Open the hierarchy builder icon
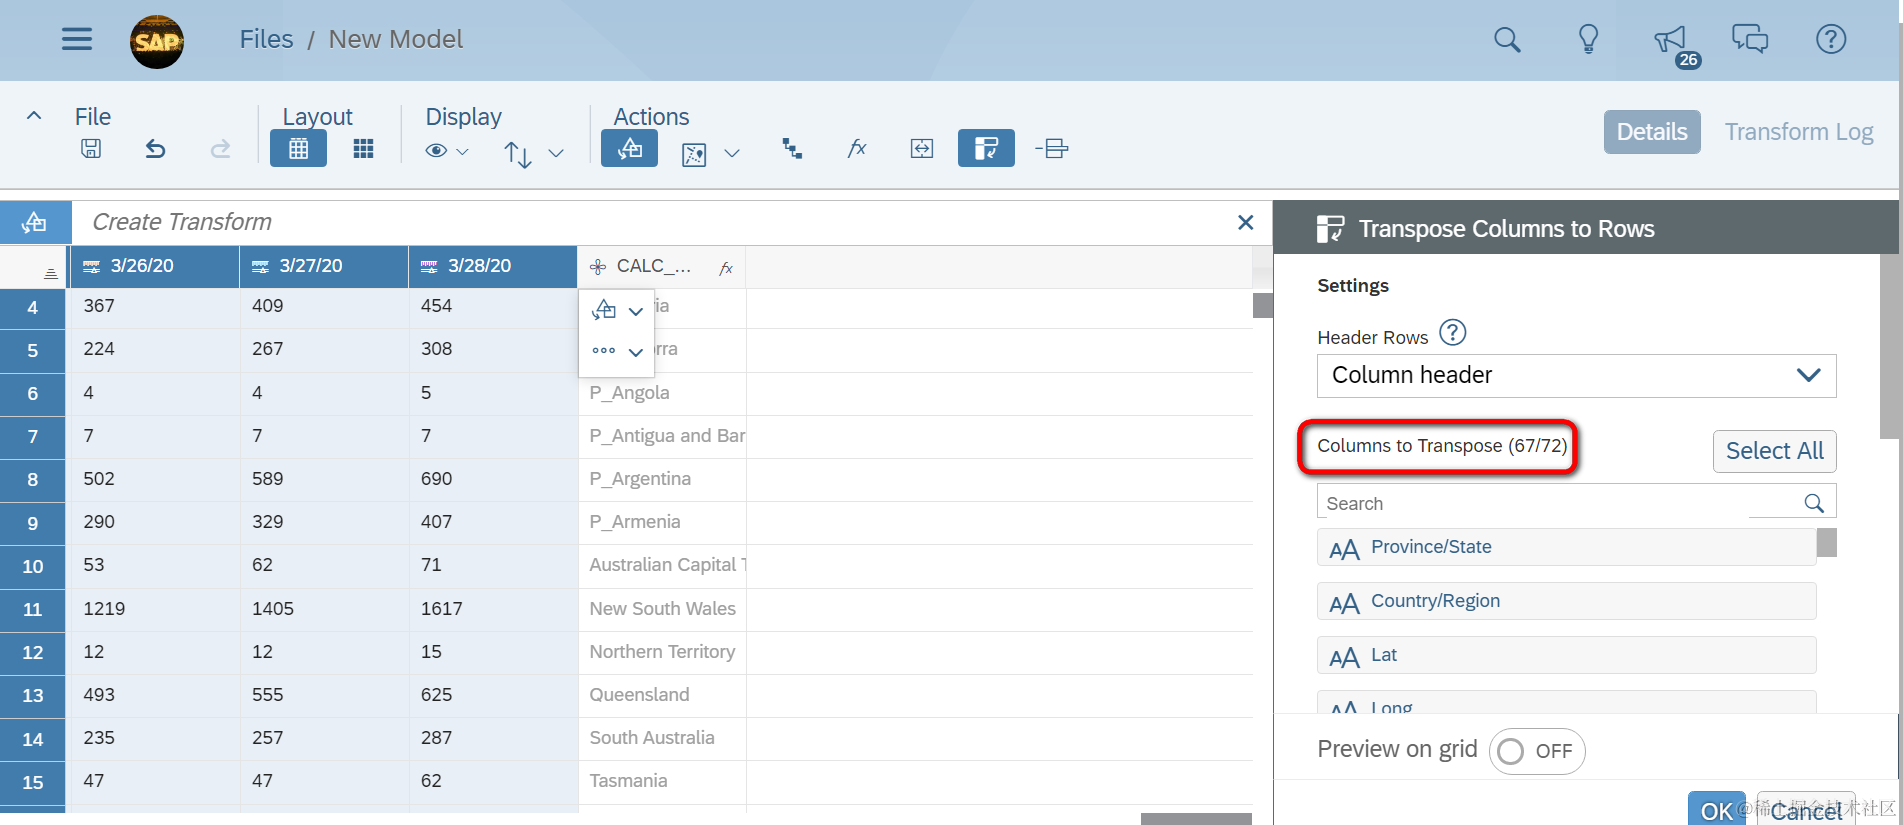 pos(792,149)
